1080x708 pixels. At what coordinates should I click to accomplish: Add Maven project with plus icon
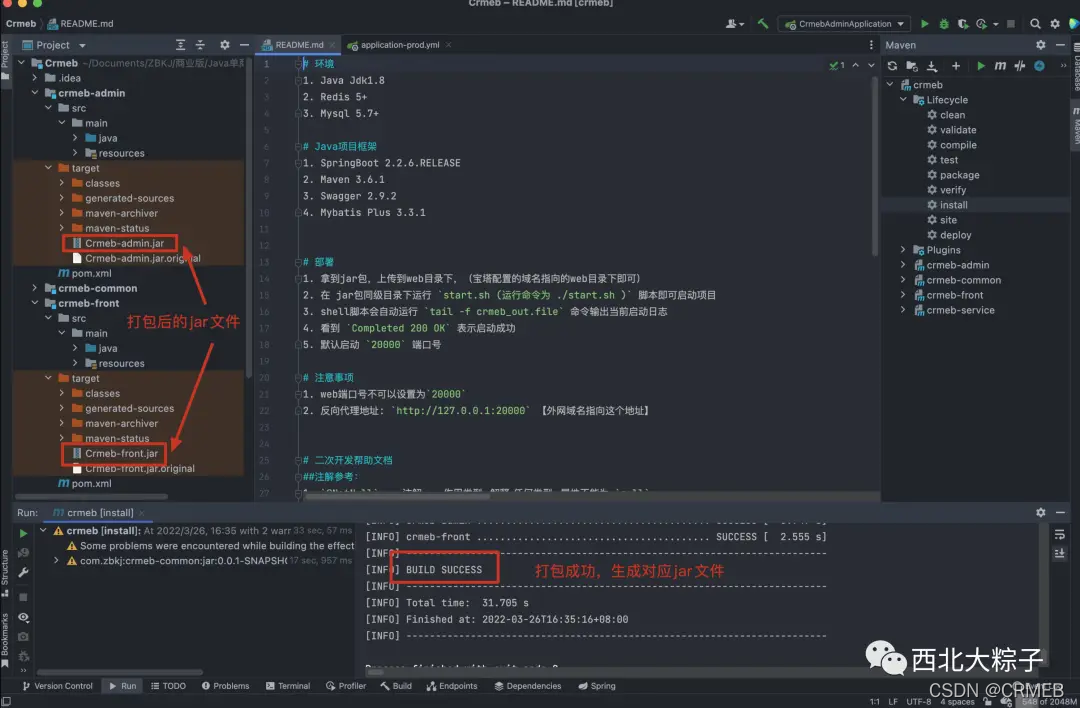955,65
